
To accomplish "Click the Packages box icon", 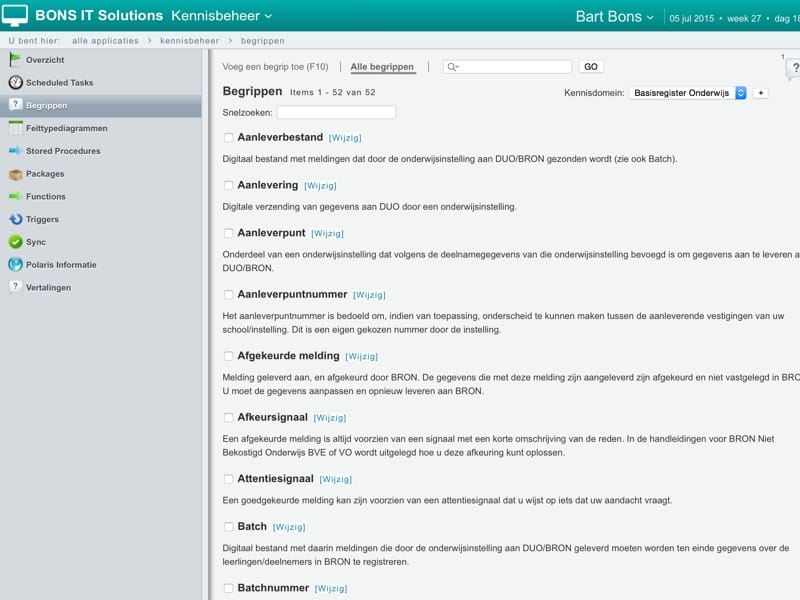I will click(15, 174).
